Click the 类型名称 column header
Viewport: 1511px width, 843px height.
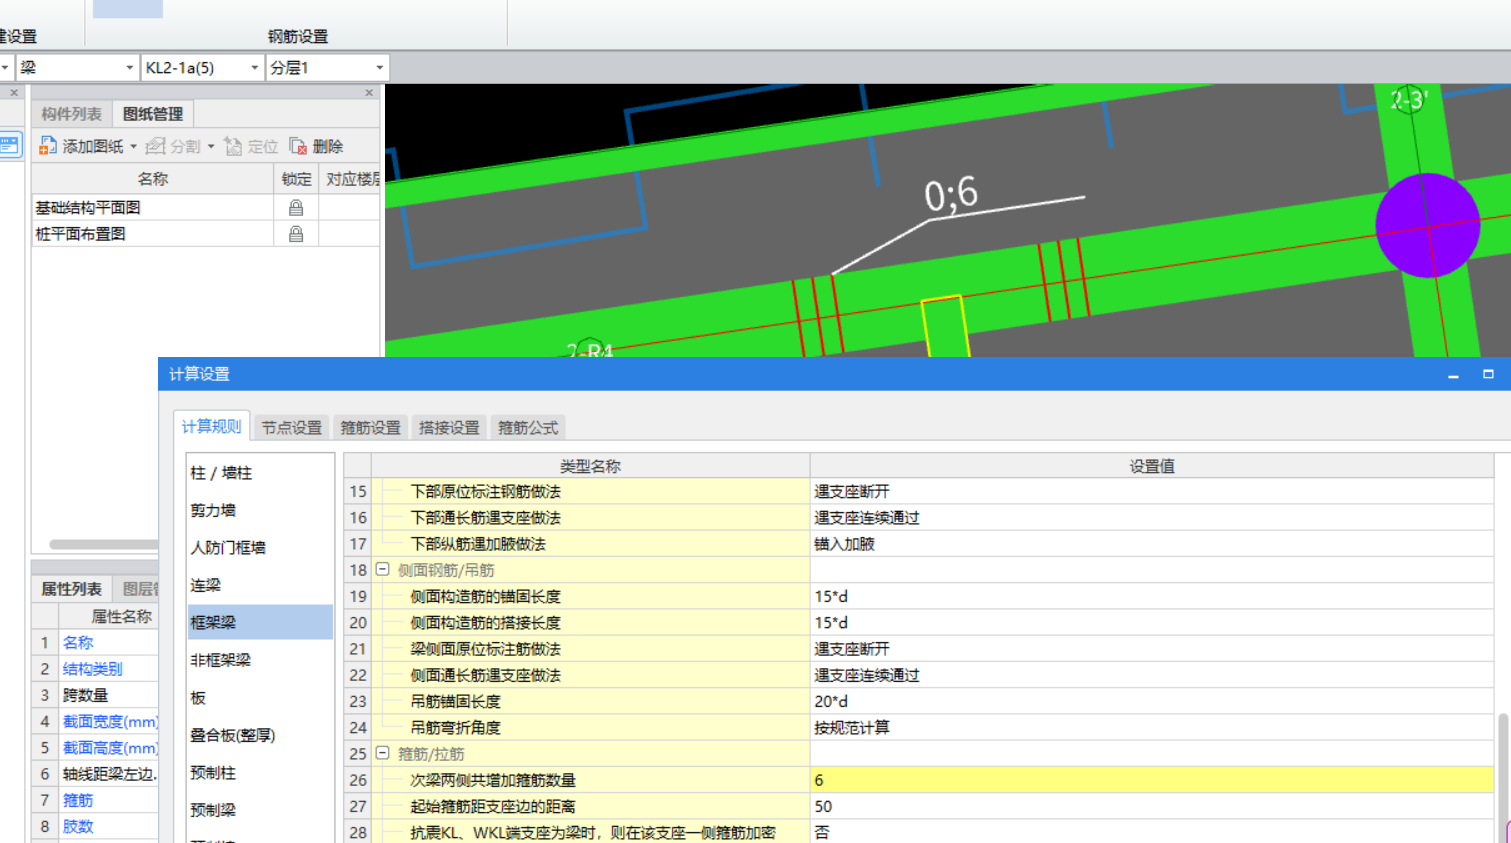590,466
